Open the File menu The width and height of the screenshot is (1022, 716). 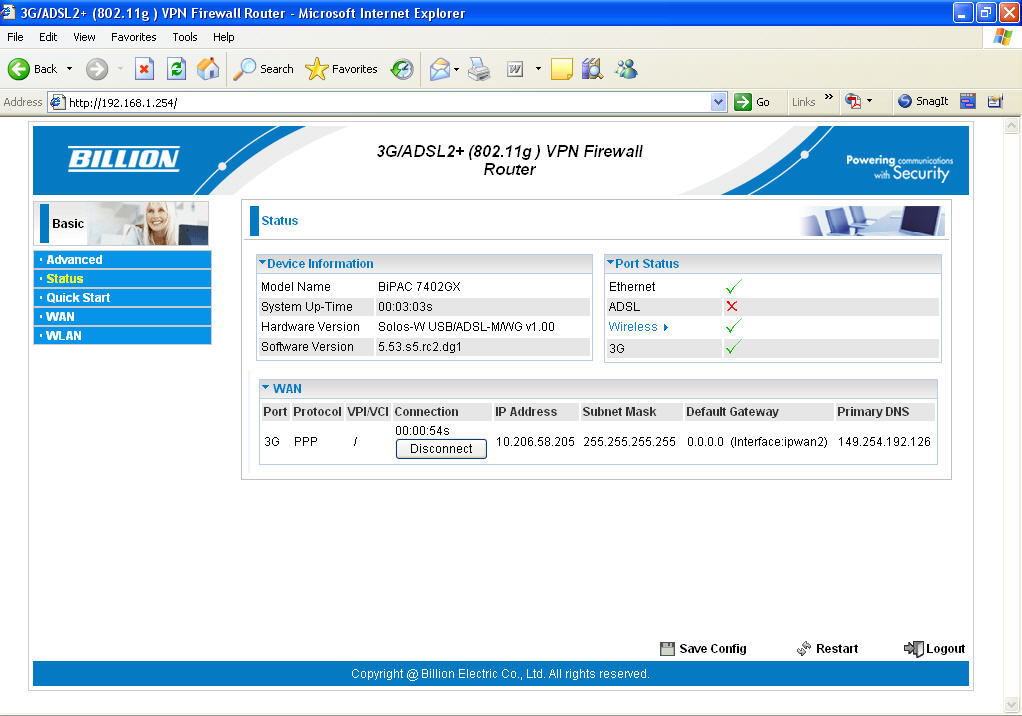coord(15,37)
